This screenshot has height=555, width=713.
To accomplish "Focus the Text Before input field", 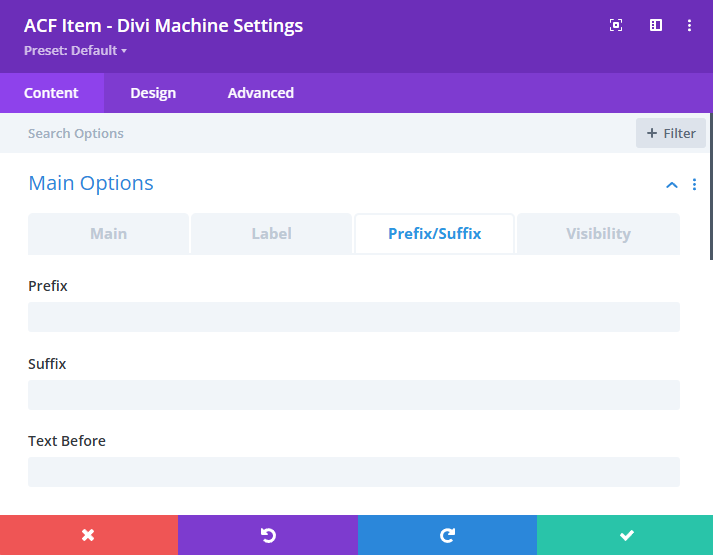I will (354, 472).
